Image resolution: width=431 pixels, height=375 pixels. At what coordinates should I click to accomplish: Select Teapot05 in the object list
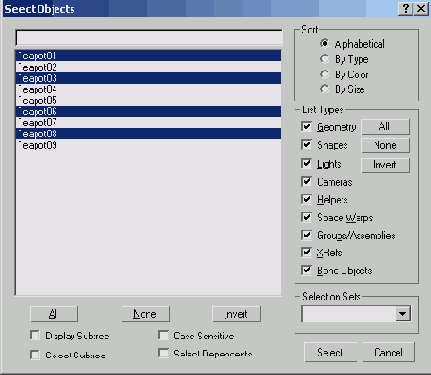tap(148, 100)
